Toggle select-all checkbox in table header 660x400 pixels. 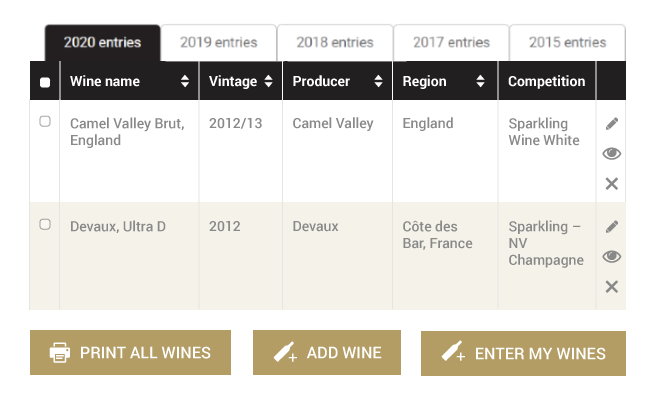click(45, 82)
